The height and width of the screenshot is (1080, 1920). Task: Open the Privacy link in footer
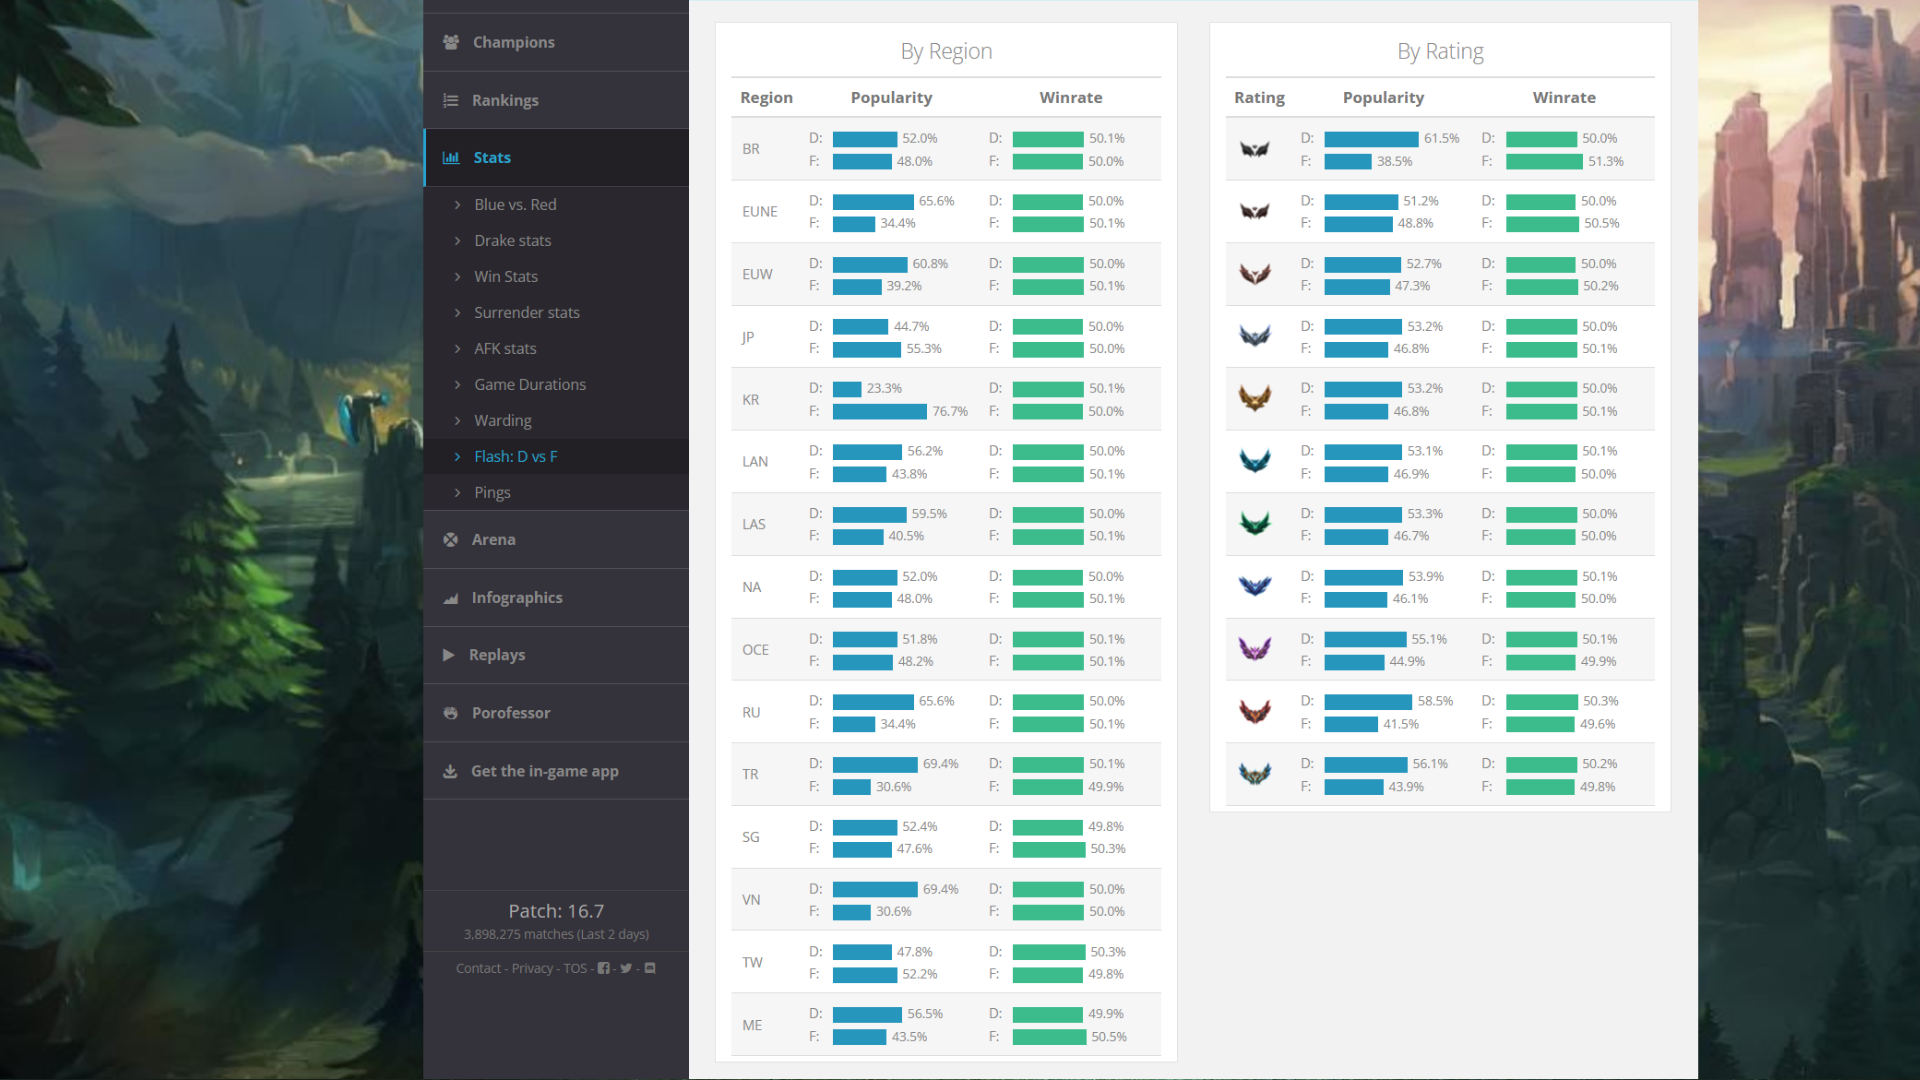(x=532, y=968)
